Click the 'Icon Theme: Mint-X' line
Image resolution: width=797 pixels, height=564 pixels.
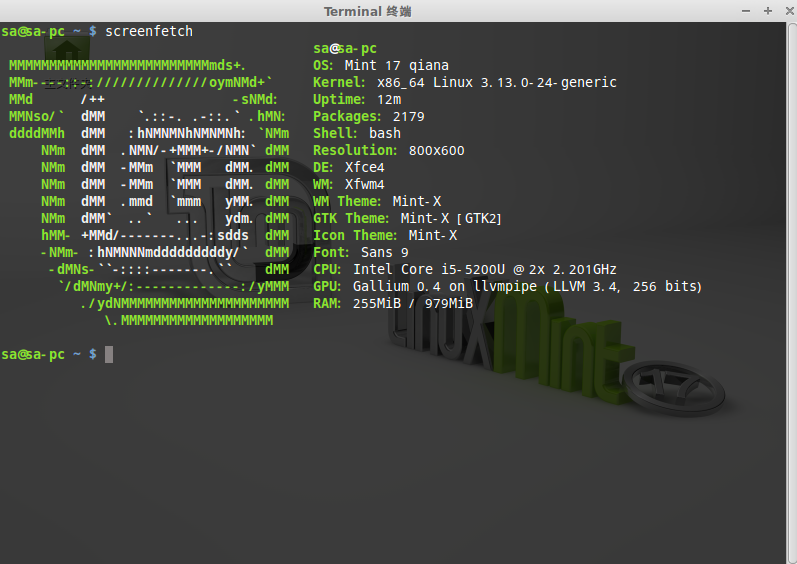click(x=385, y=236)
